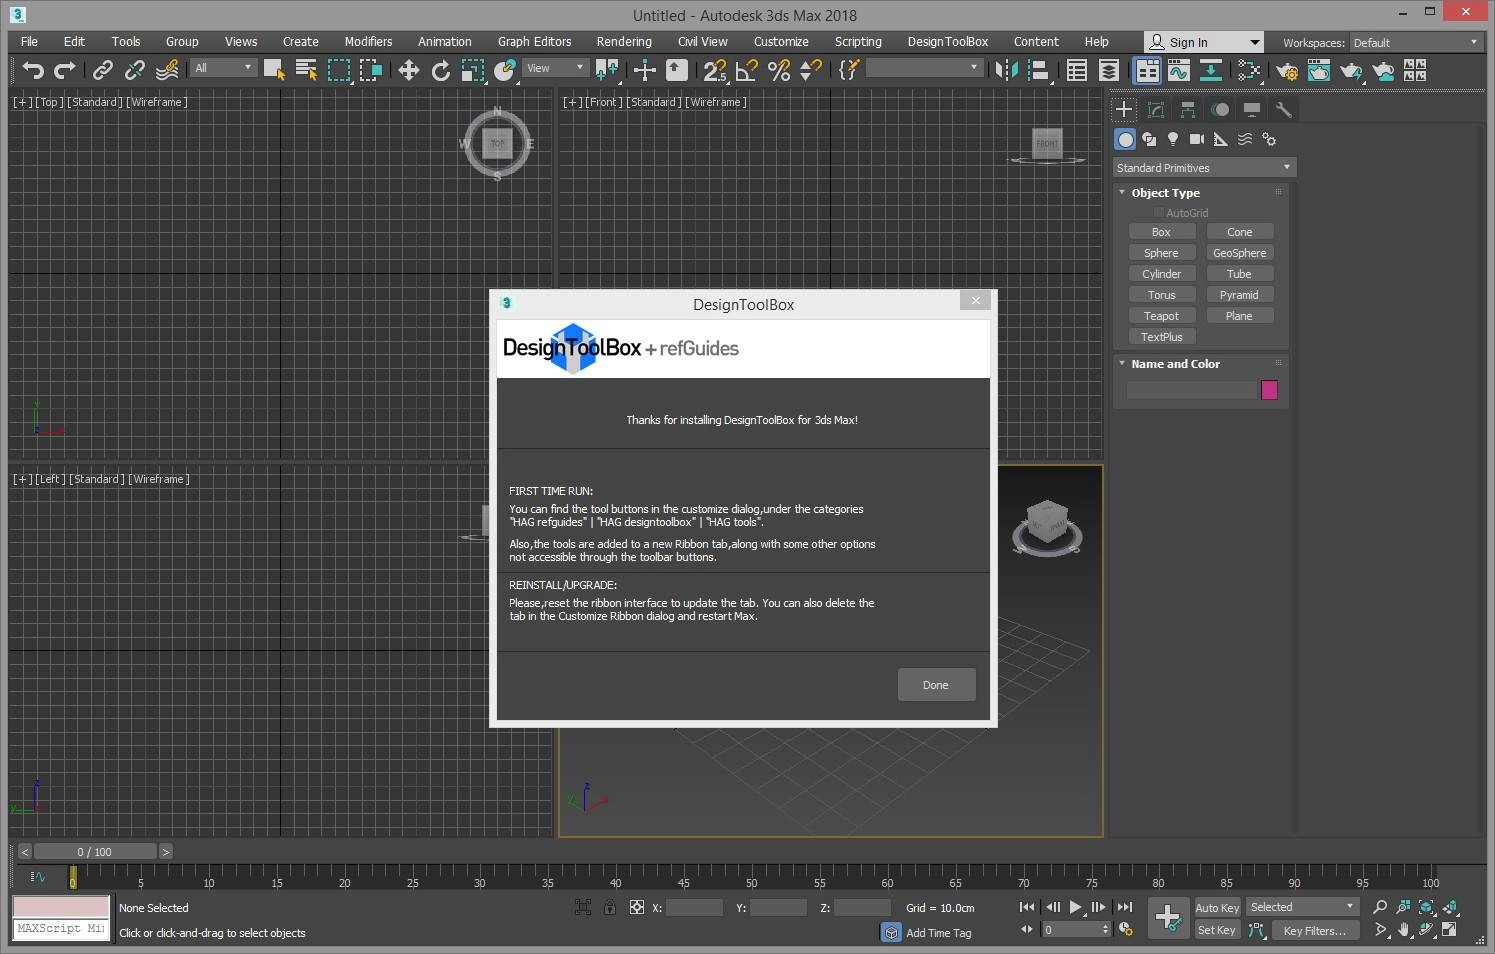Image resolution: width=1495 pixels, height=954 pixels.
Task: Toggle Auto Key animation mode
Action: click(1217, 908)
